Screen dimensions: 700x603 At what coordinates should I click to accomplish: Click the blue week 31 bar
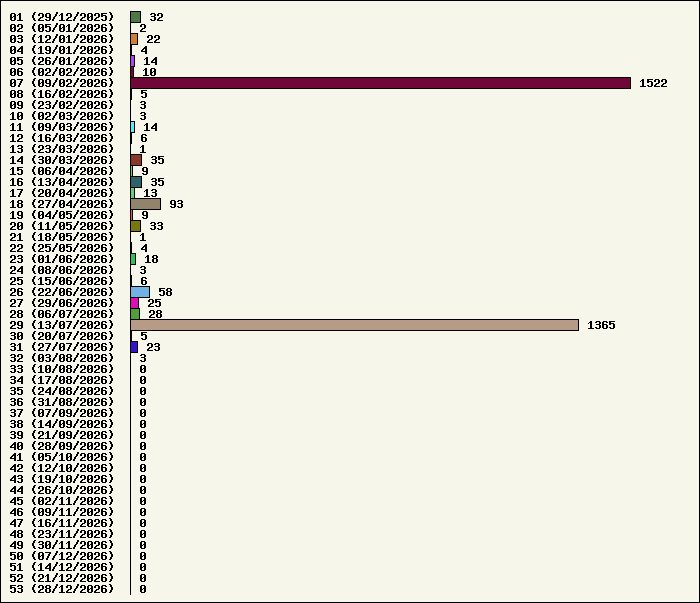click(x=134, y=347)
